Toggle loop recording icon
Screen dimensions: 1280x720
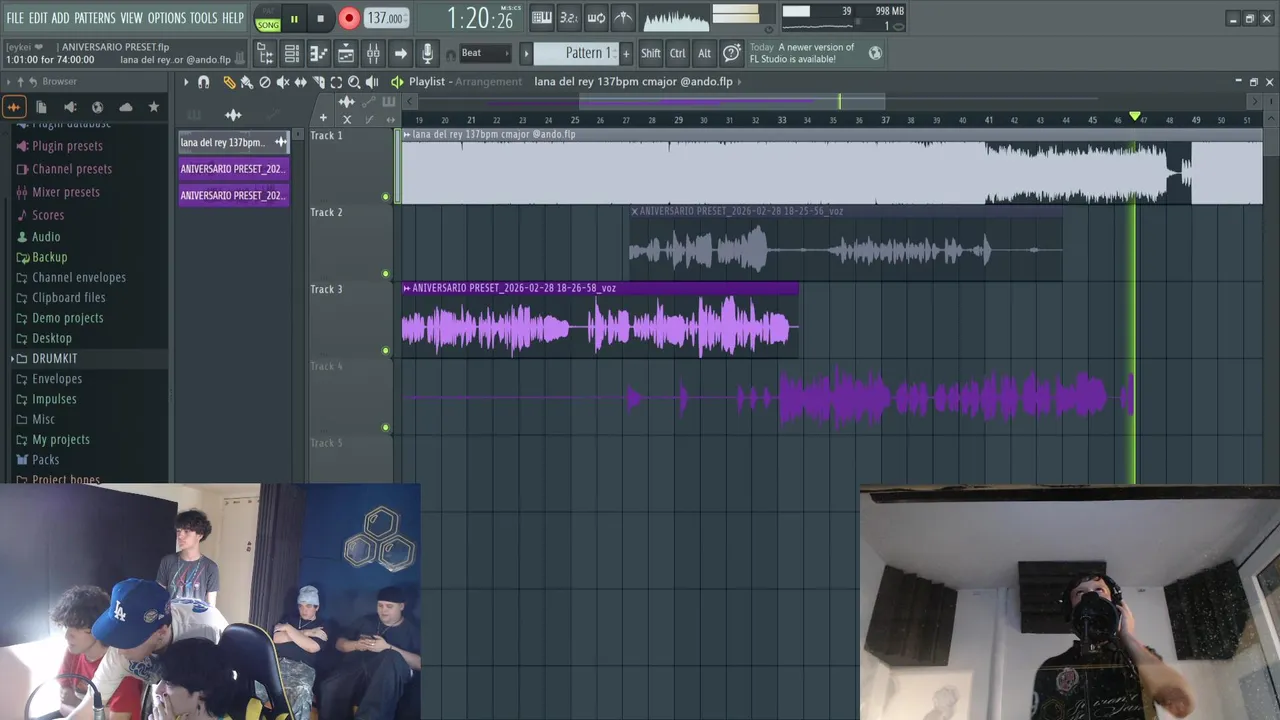pos(595,17)
